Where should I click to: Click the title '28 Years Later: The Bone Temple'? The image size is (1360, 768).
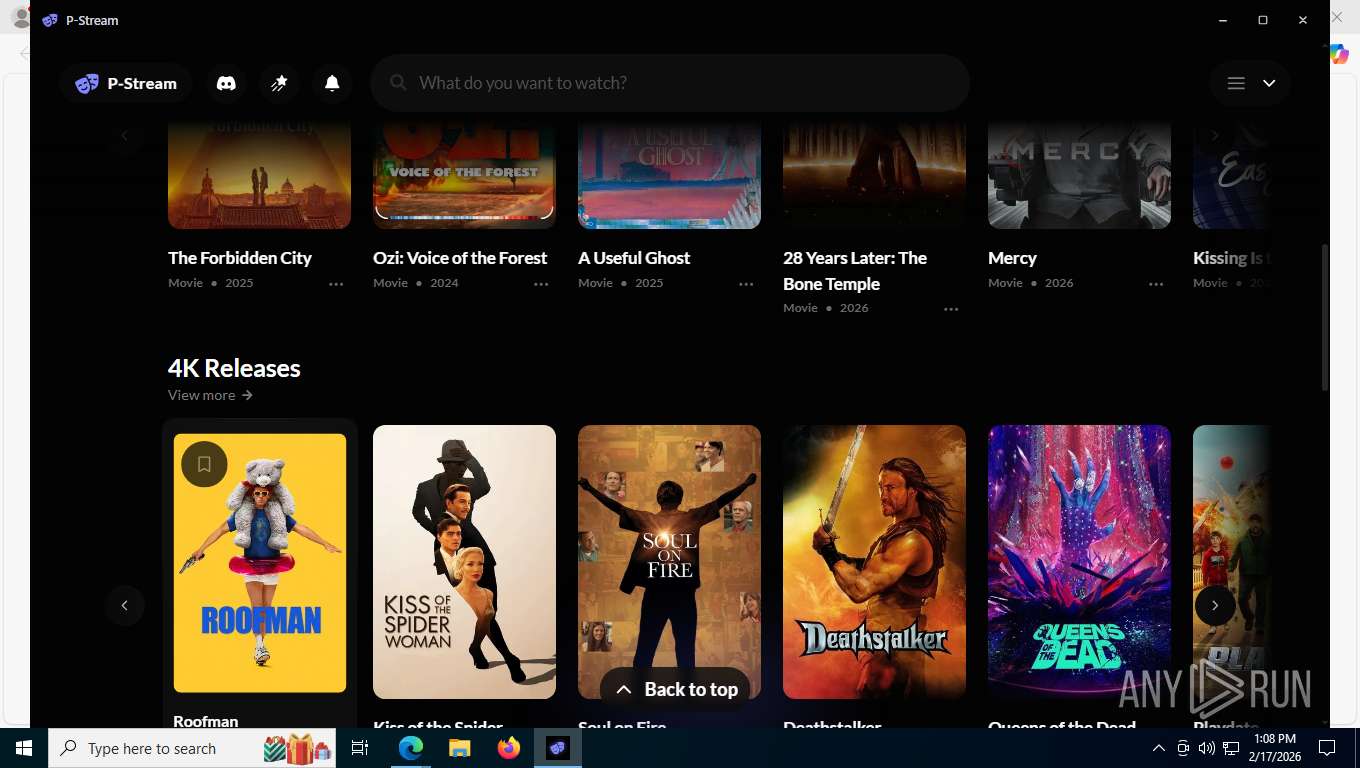pos(855,271)
